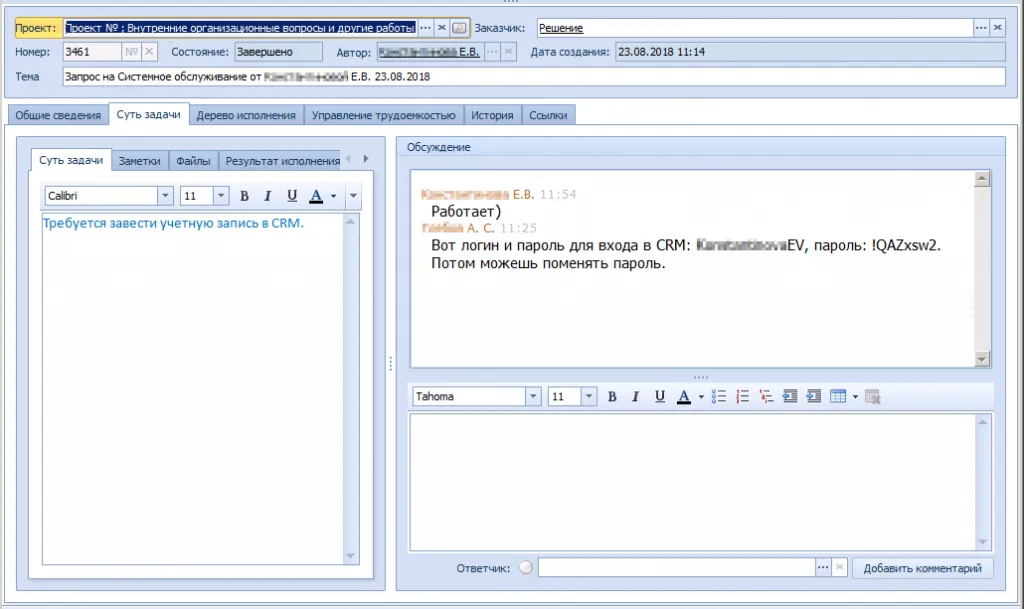Open the Файлы sub-tab

(x=192, y=160)
